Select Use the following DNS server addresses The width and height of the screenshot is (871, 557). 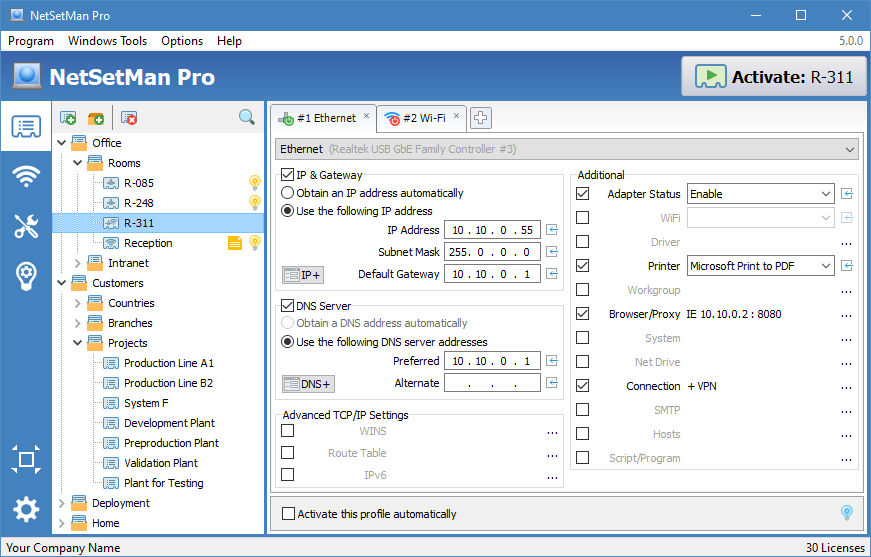click(x=287, y=342)
